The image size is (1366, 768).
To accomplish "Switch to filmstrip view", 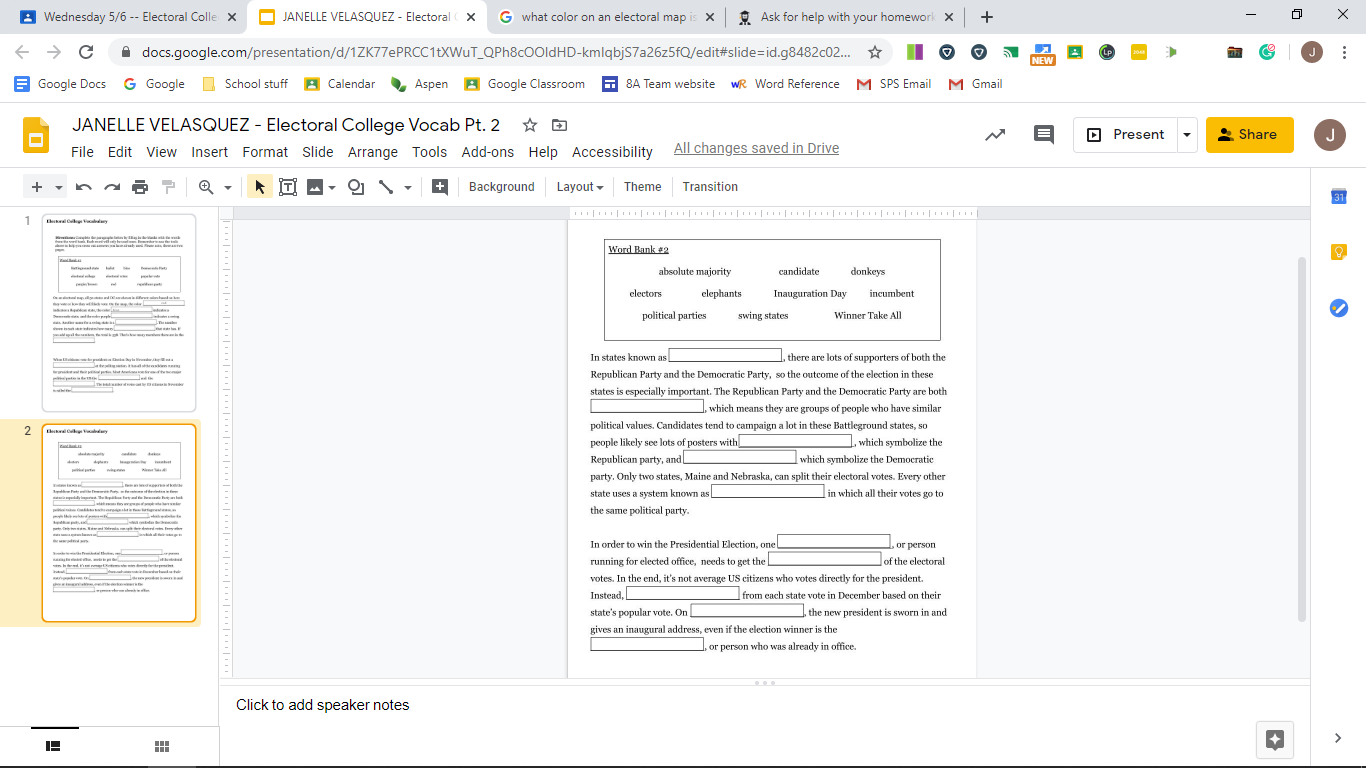I will click(x=54, y=746).
